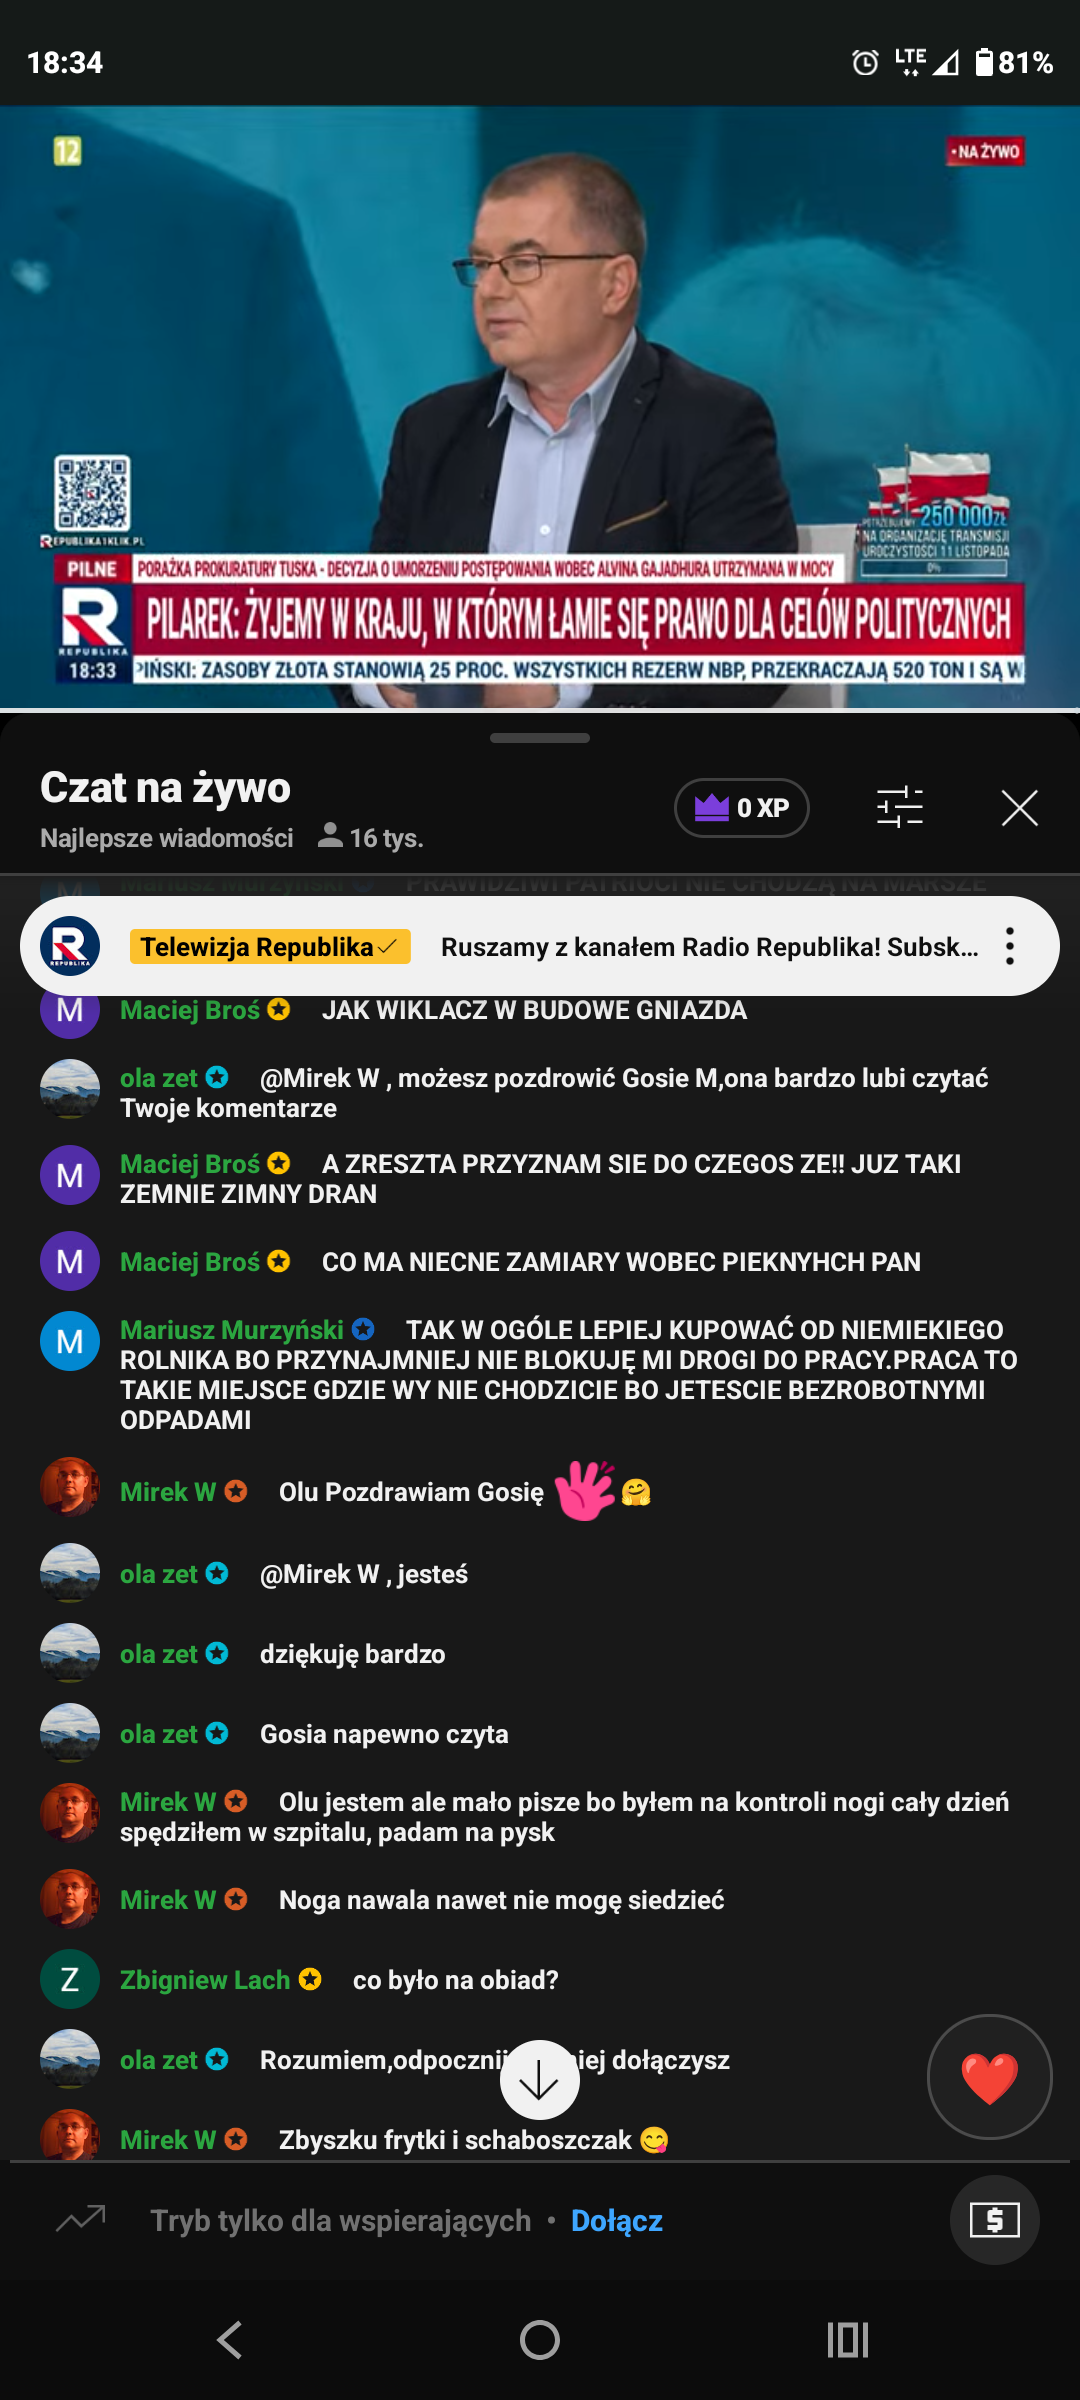Tap the 16 tys. viewers count
This screenshot has width=1080, height=2400.
371,838
